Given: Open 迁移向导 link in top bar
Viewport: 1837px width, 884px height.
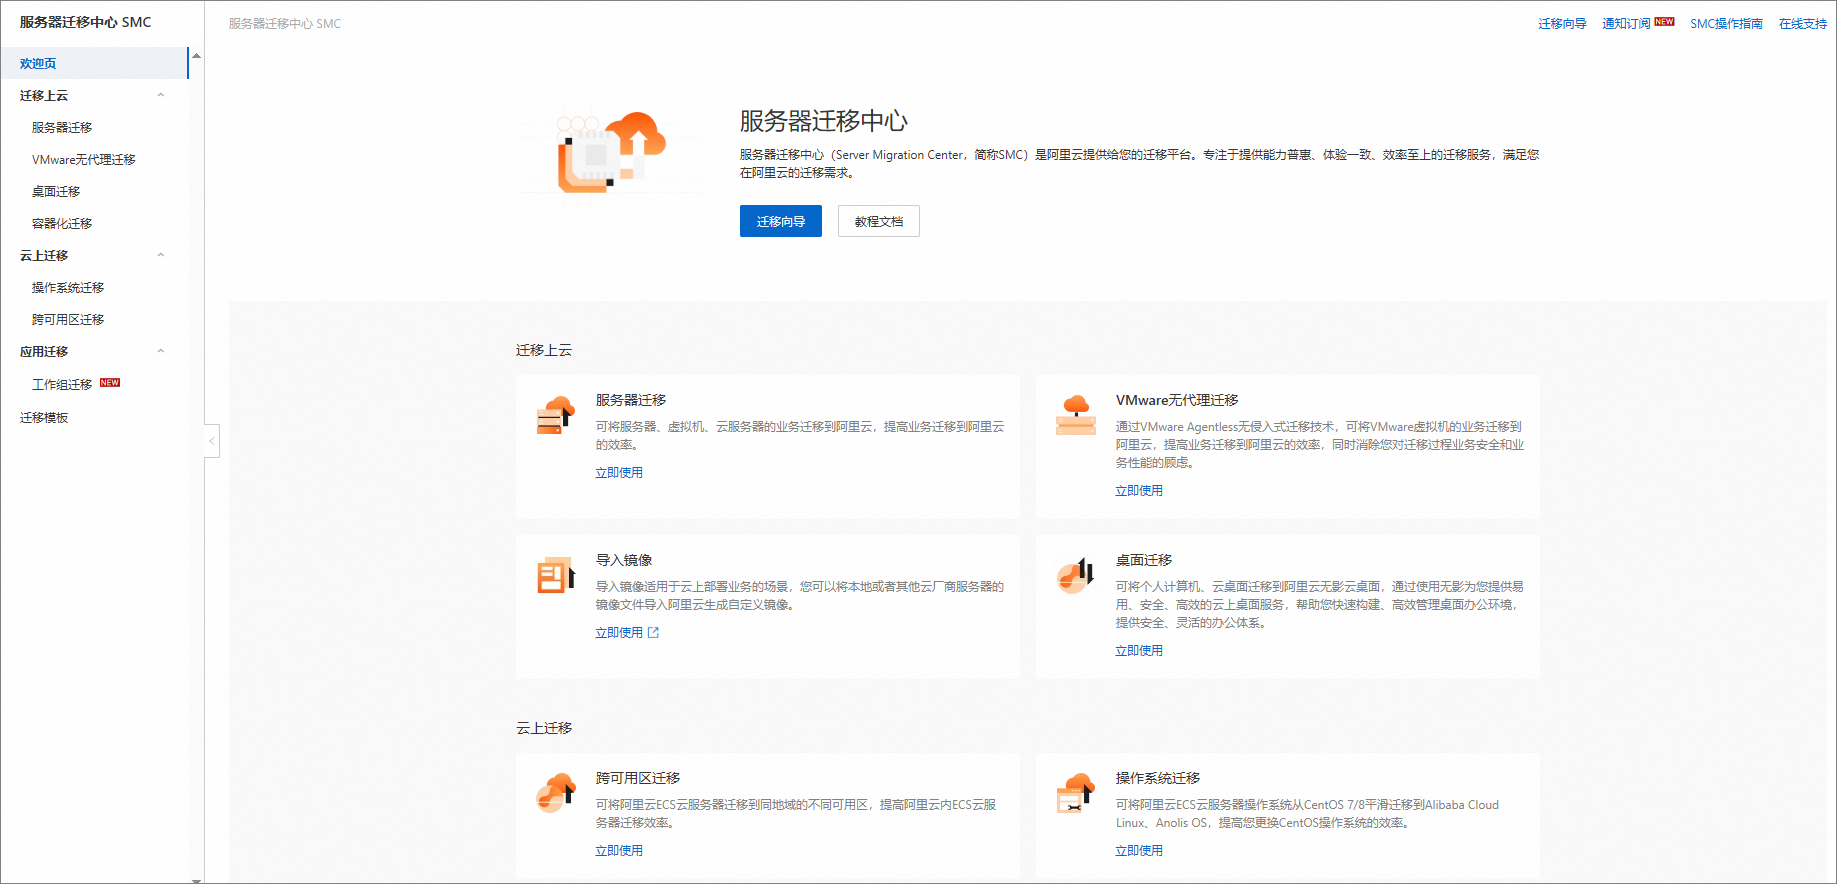Looking at the screenshot, I should (1562, 24).
